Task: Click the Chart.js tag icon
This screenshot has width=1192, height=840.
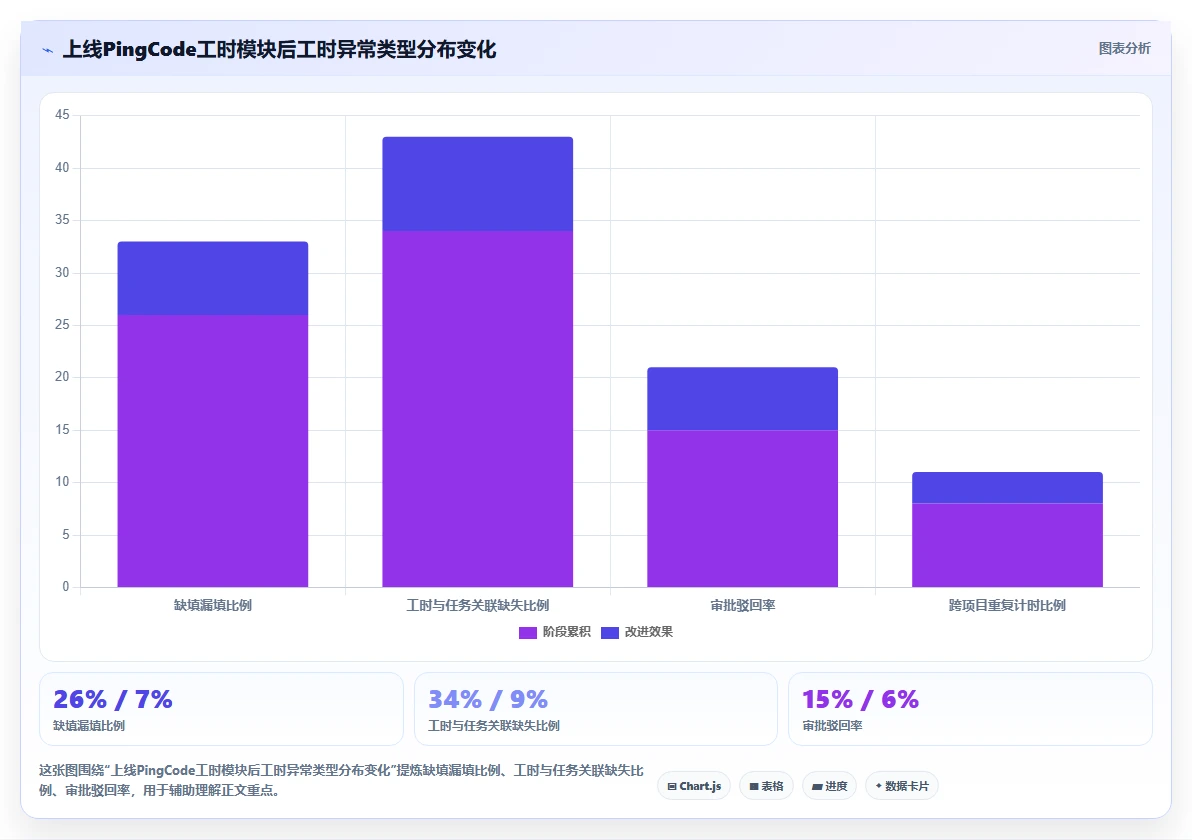Action: point(672,787)
